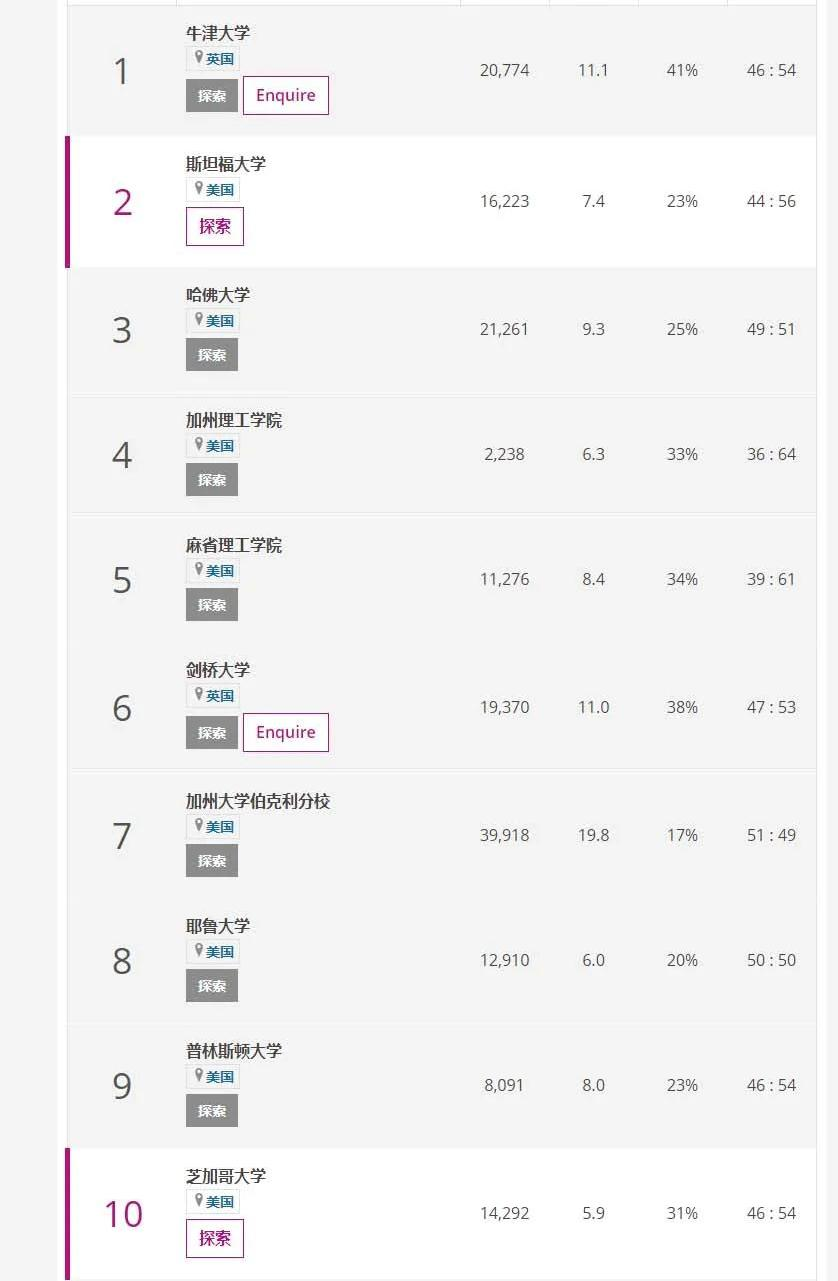Click the location pin icon under 牛津大学

(199, 58)
